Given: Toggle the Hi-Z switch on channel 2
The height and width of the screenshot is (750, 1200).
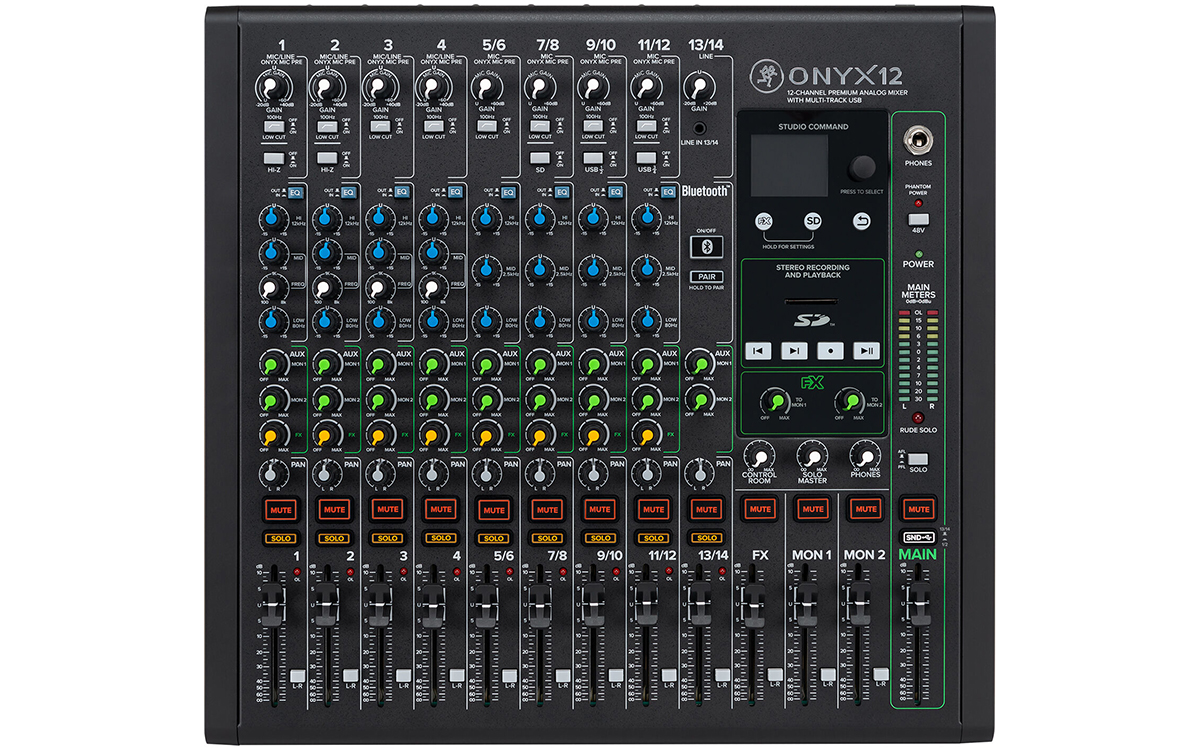Looking at the screenshot, I should tap(327, 158).
